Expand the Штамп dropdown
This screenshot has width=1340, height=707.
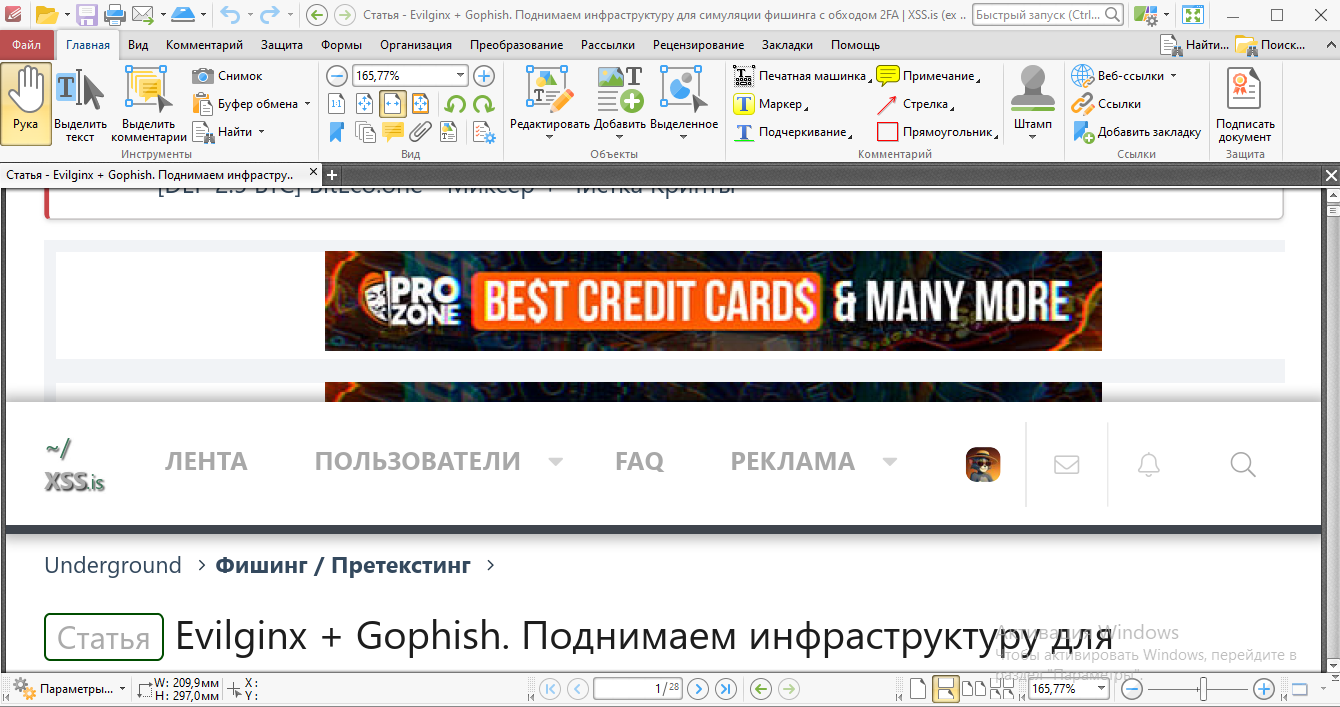[x=1033, y=137]
